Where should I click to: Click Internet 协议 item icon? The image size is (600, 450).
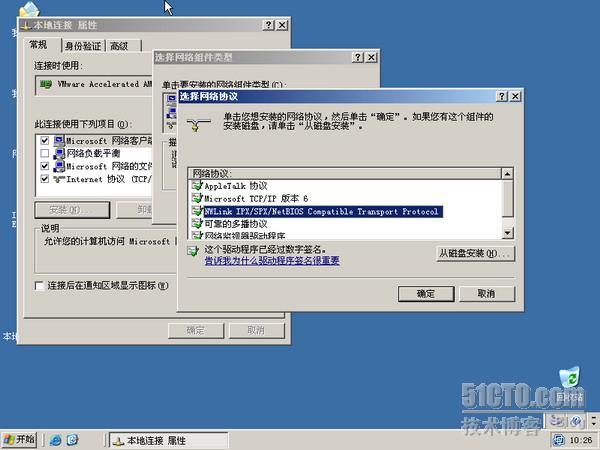coord(59,179)
